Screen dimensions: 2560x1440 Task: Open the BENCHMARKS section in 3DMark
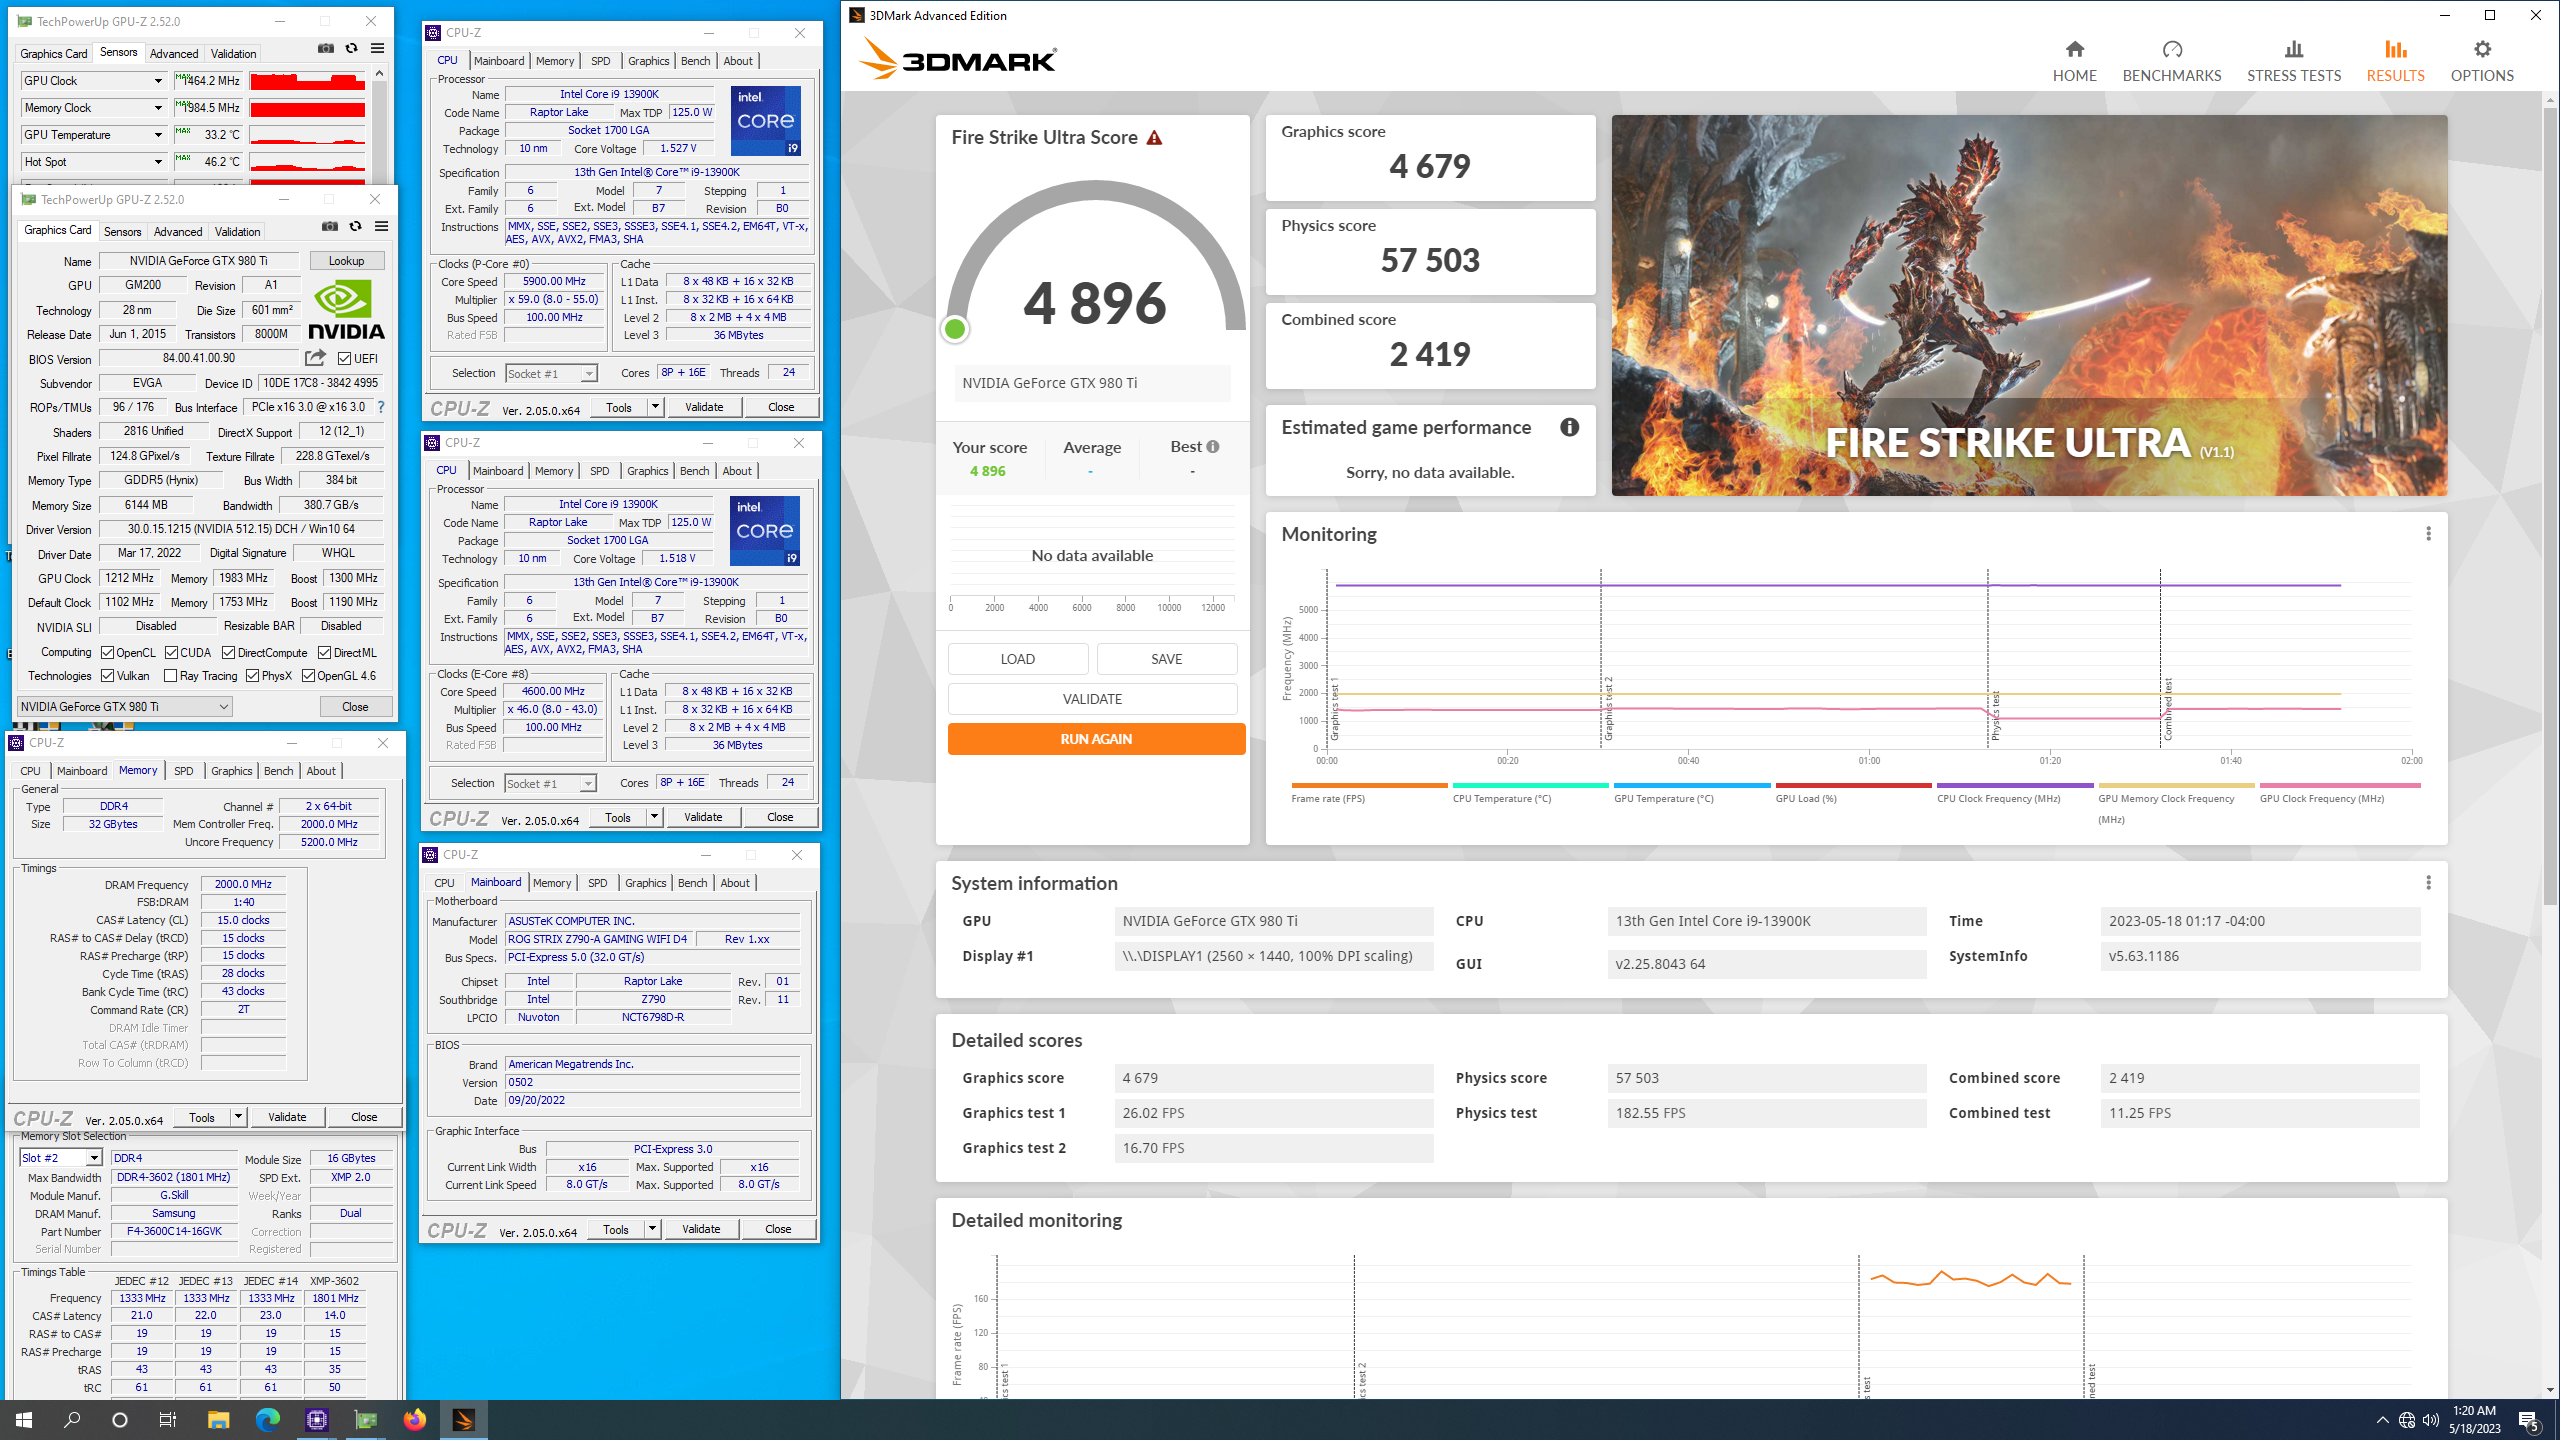[2171, 61]
